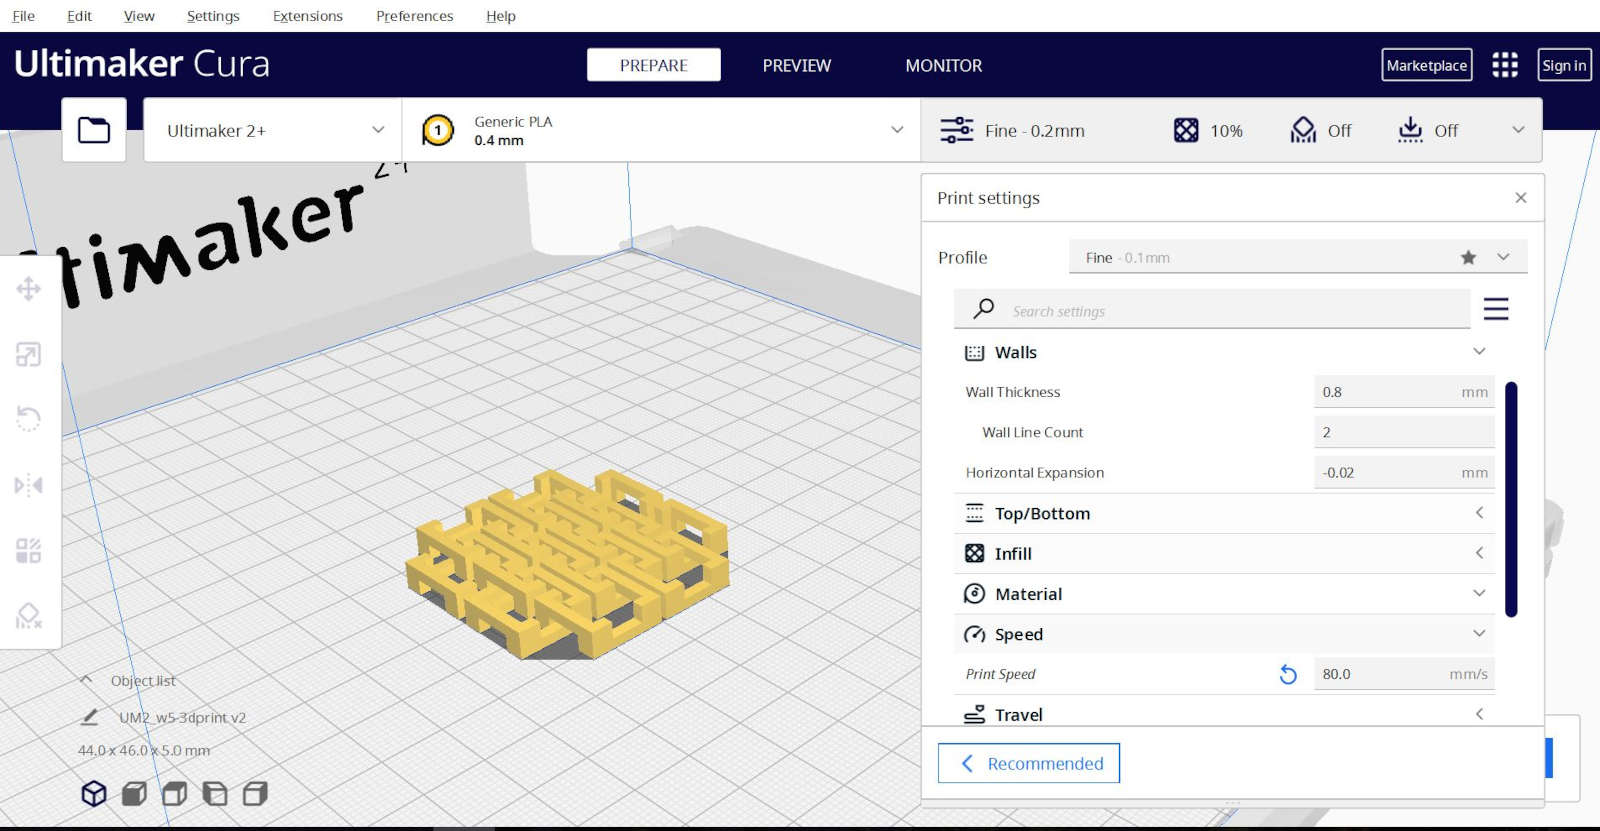Click the edit pencil beside UM2_w5-3dprint v2
Image resolution: width=1600 pixels, height=831 pixels.
pyautogui.click(x=89, y=717)
